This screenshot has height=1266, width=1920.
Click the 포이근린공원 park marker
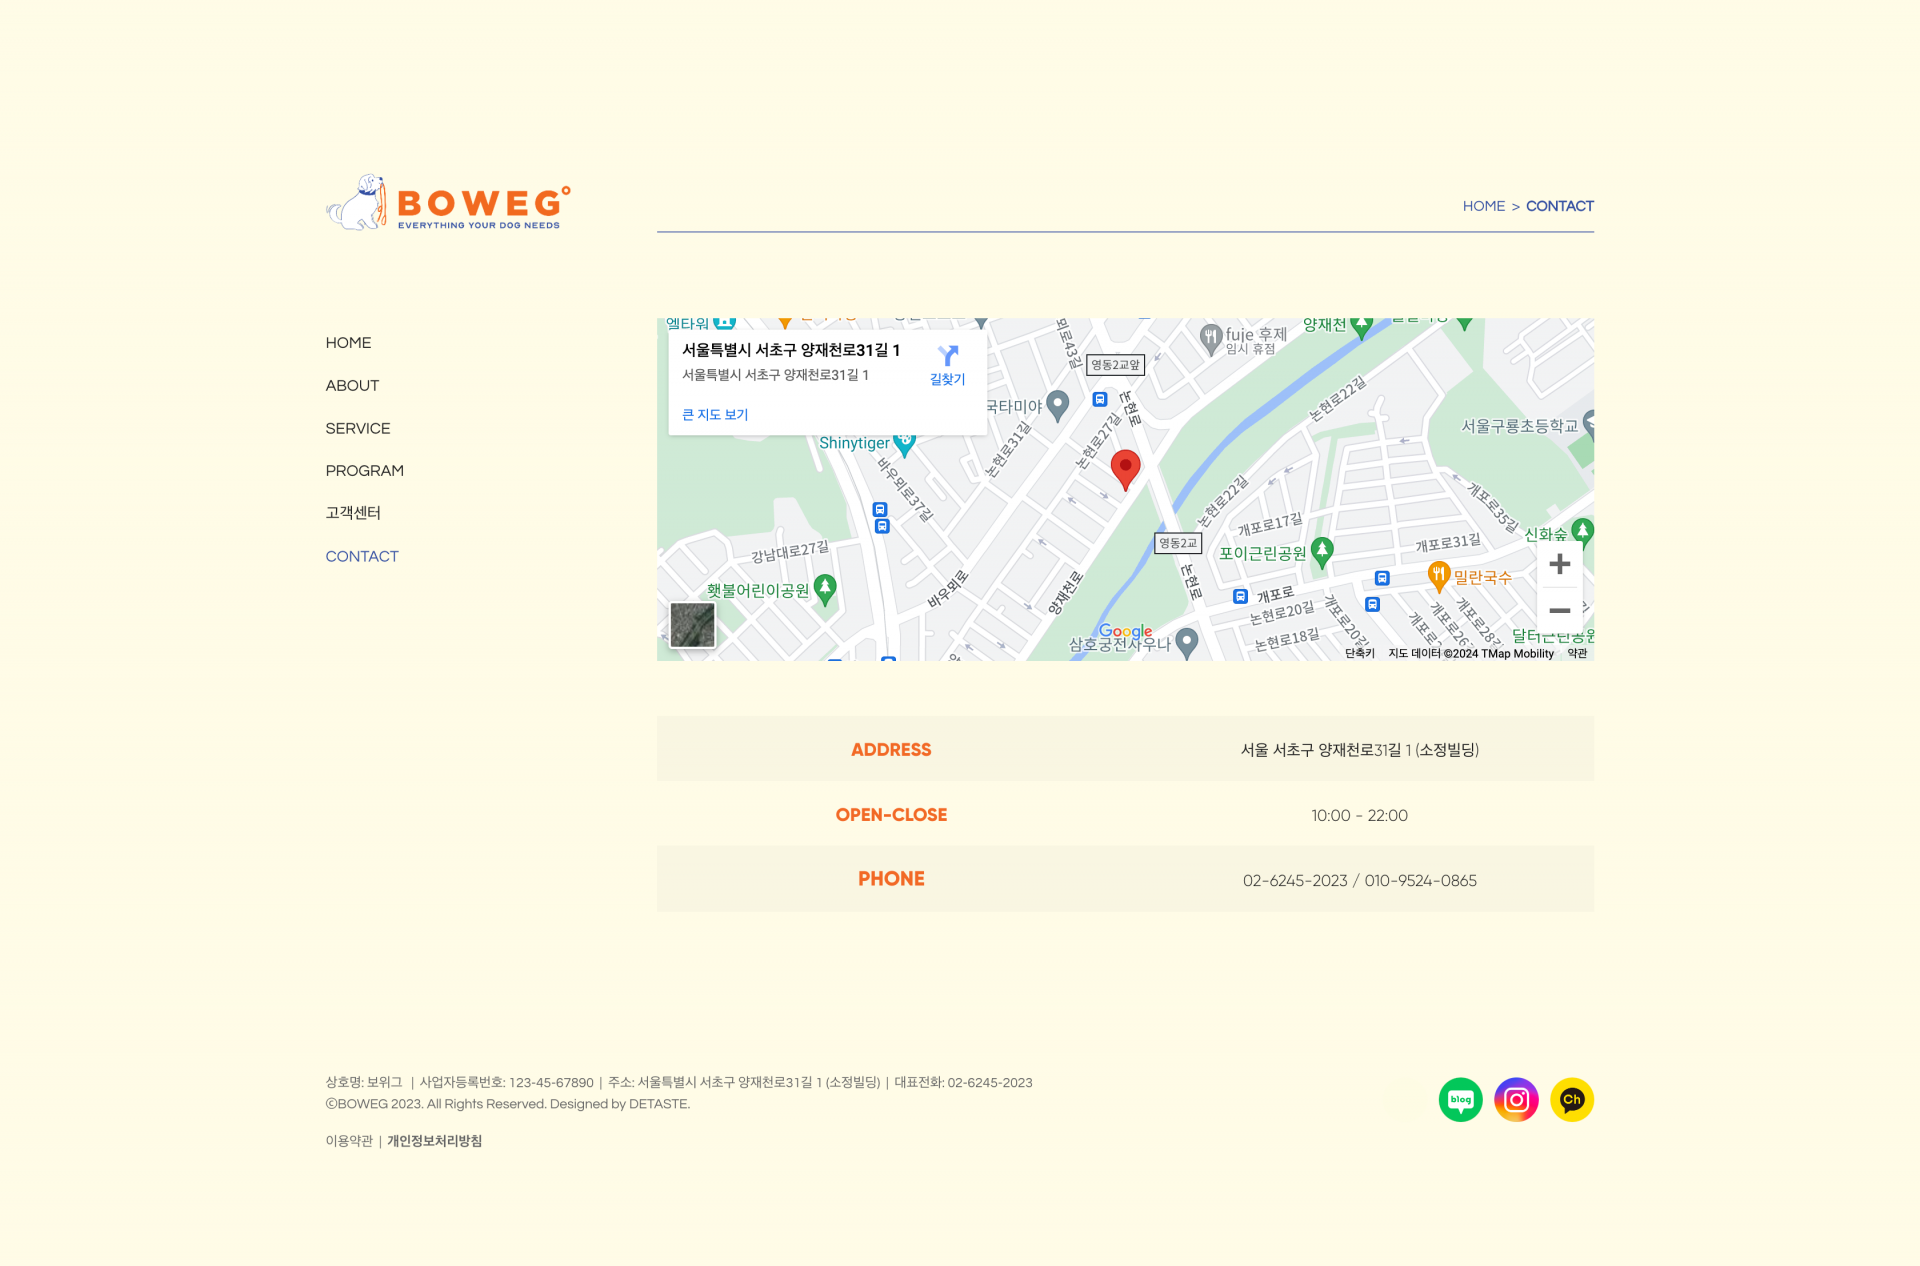1322,551
